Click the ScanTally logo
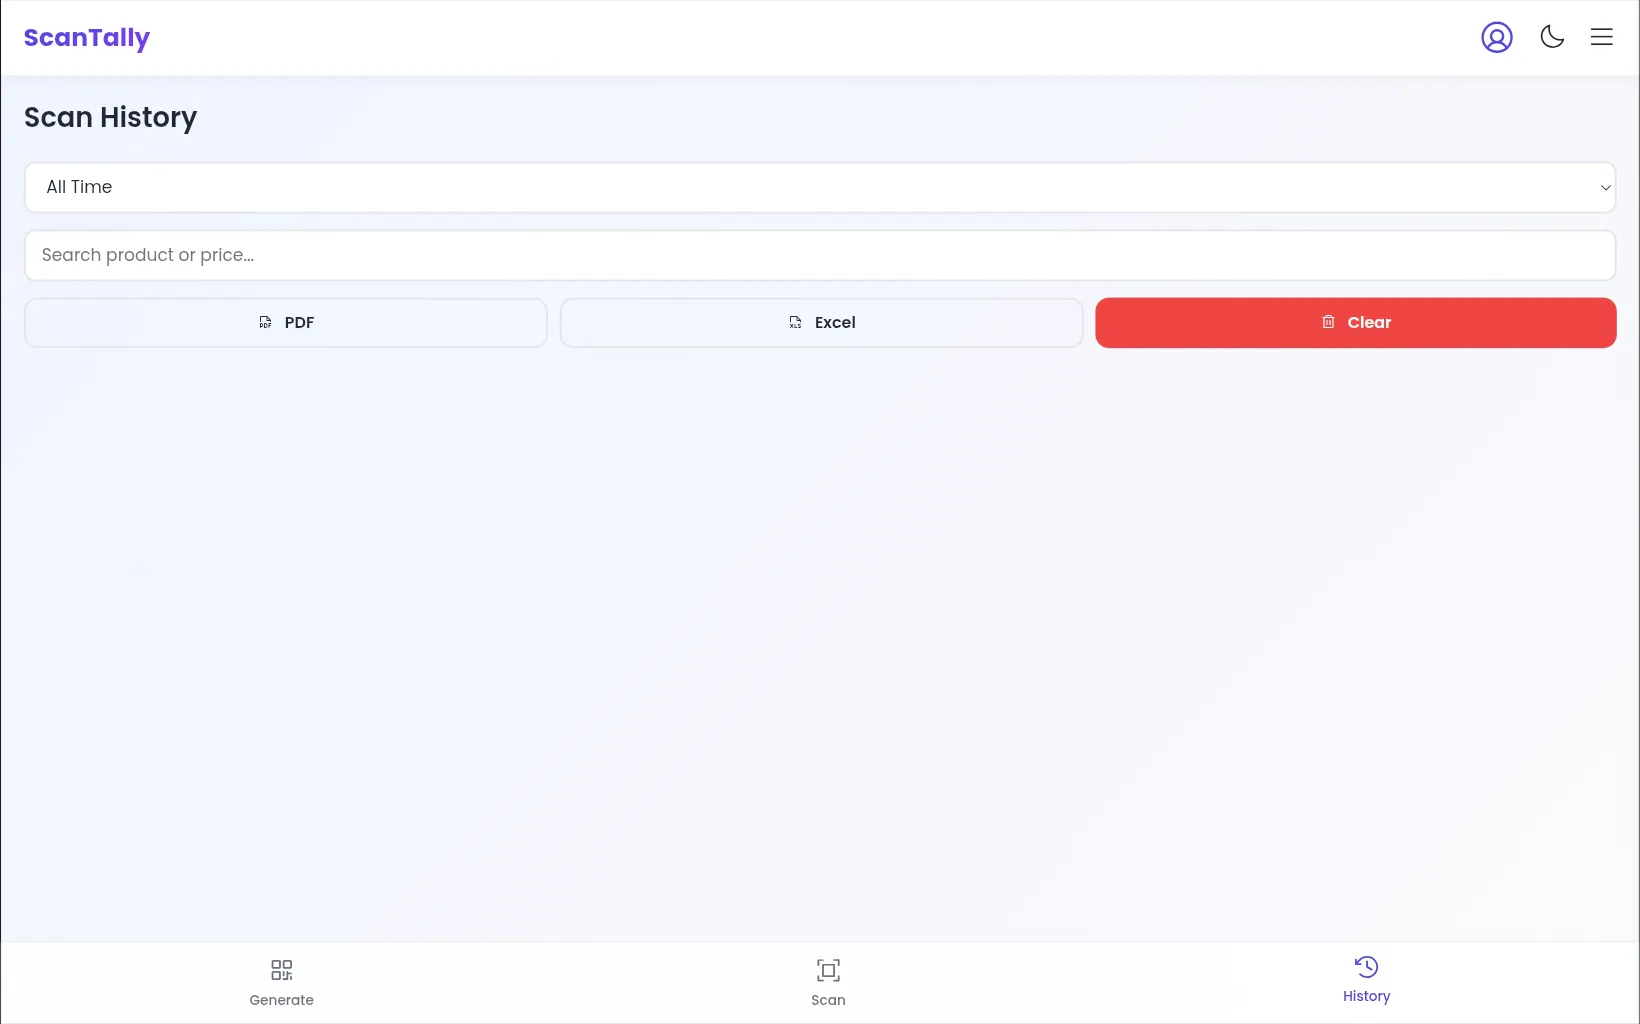1640x1024 pixels. click(87, 38)
